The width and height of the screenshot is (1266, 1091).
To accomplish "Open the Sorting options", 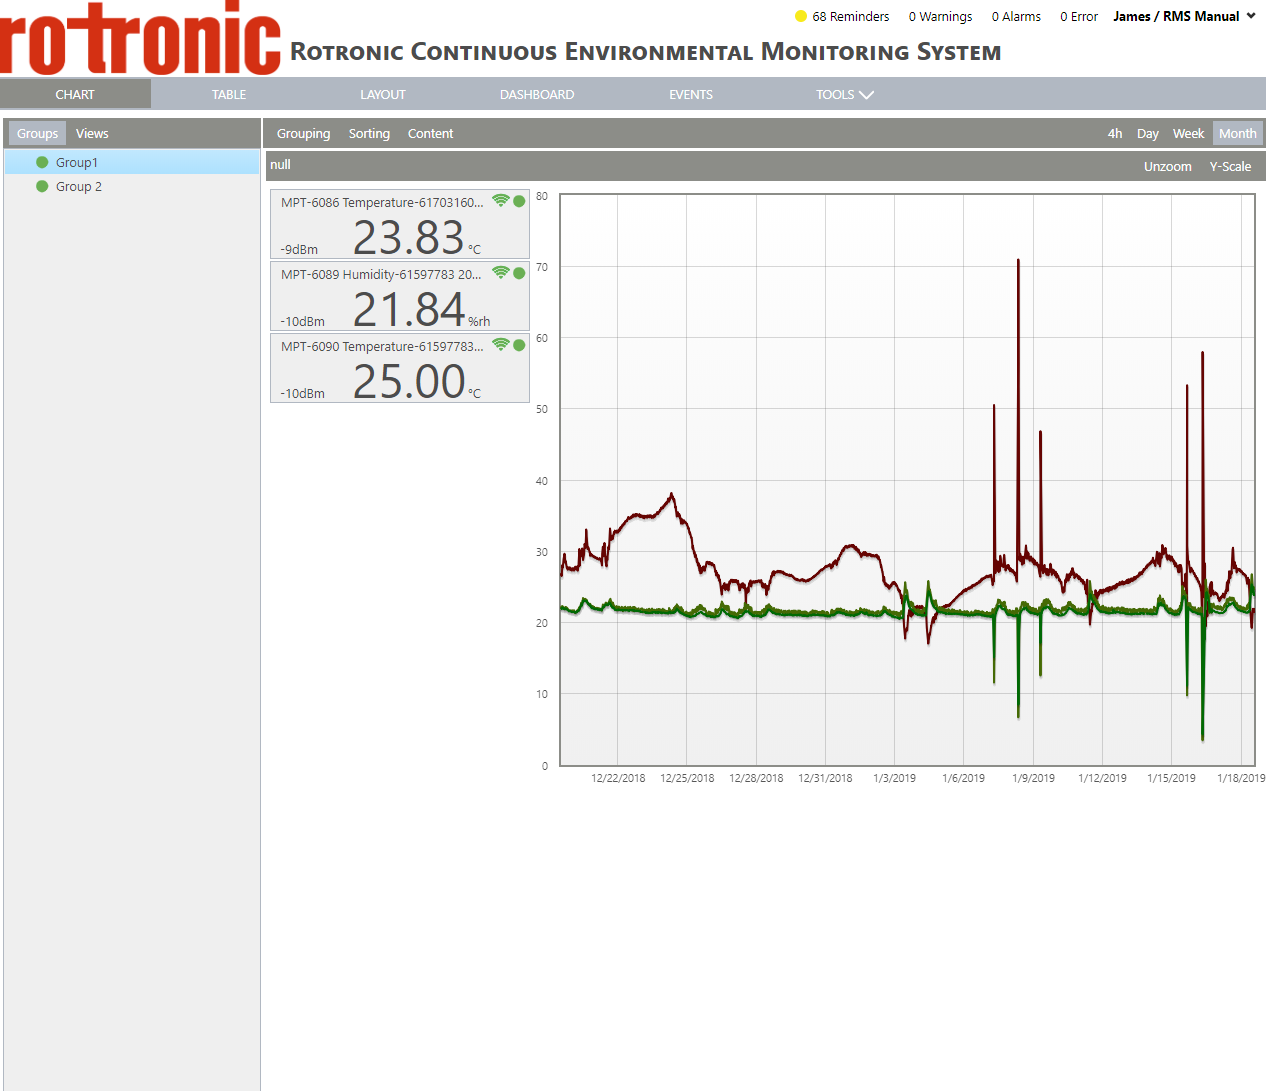I will point(369,134).
